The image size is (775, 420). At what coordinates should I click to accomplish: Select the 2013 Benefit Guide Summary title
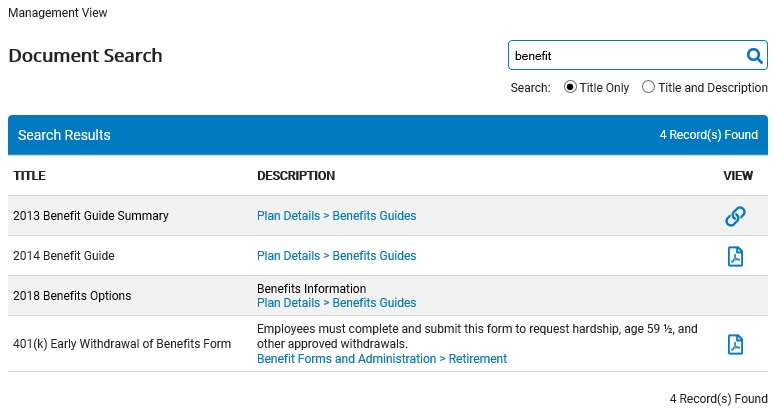tap(91, 216)
